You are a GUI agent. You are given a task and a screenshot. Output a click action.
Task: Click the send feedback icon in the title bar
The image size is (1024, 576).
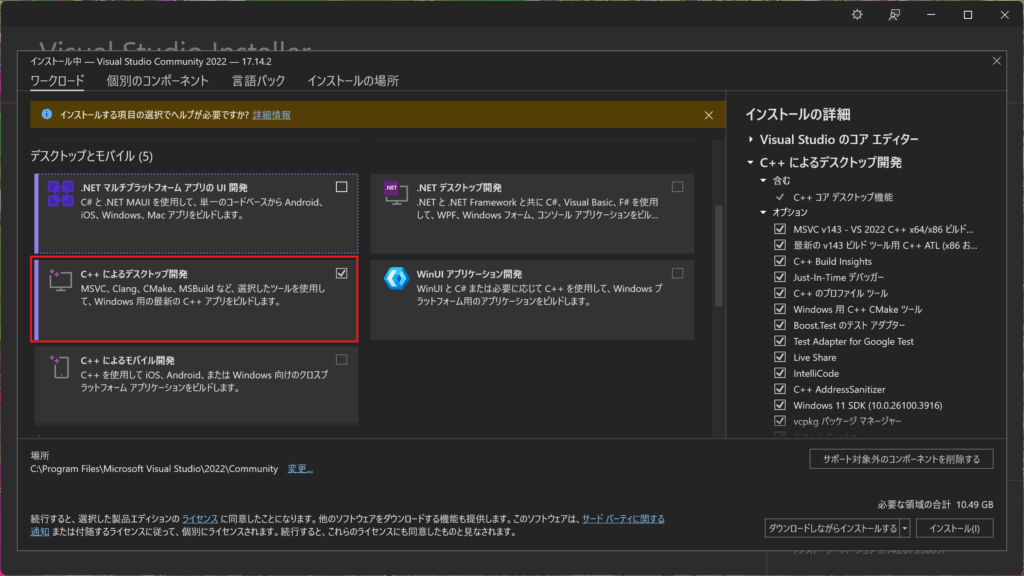pos(894,14)
